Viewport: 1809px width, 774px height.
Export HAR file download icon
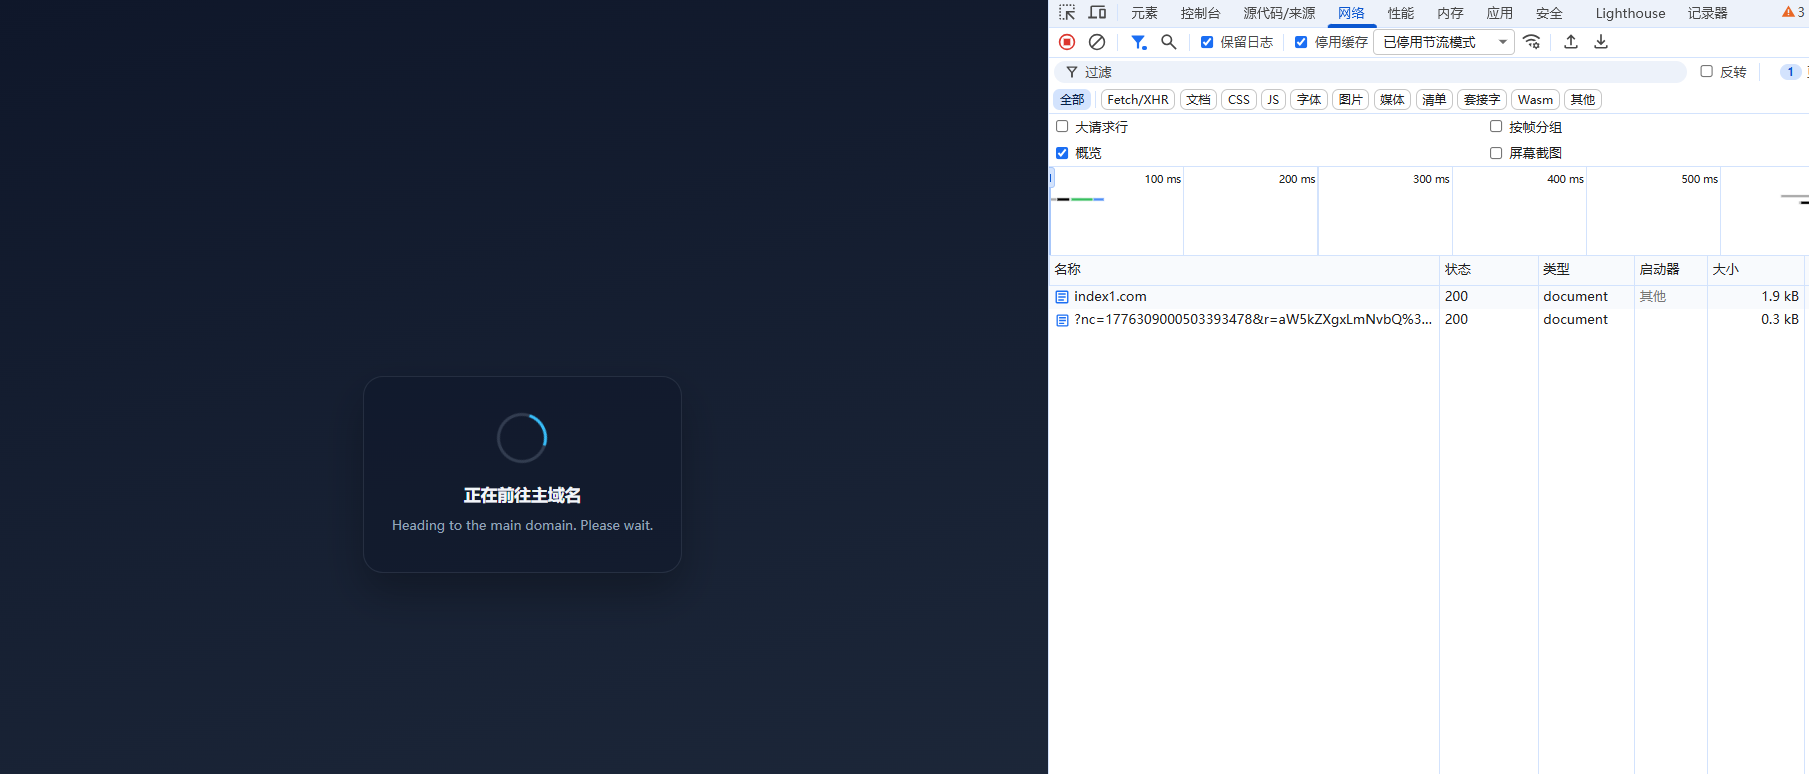coord(1601,42)
